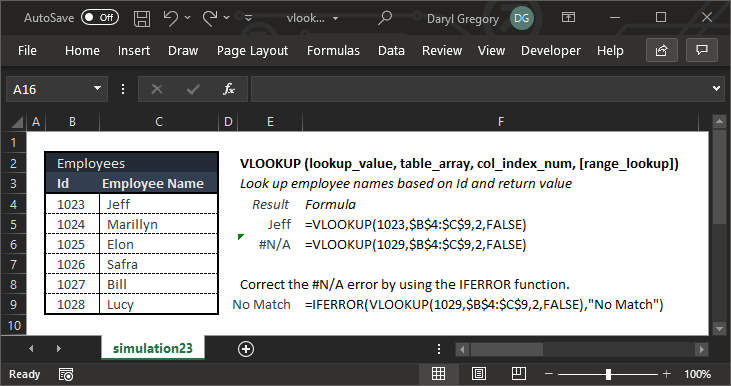The width and height of the screenshot is (731, 386).
Task: Click the zoom in plus button
Action: (x=667, y=374)
